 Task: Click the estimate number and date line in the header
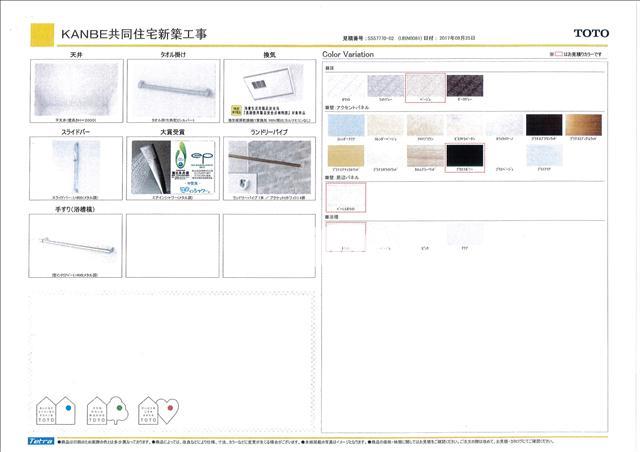tap(409, 38)
